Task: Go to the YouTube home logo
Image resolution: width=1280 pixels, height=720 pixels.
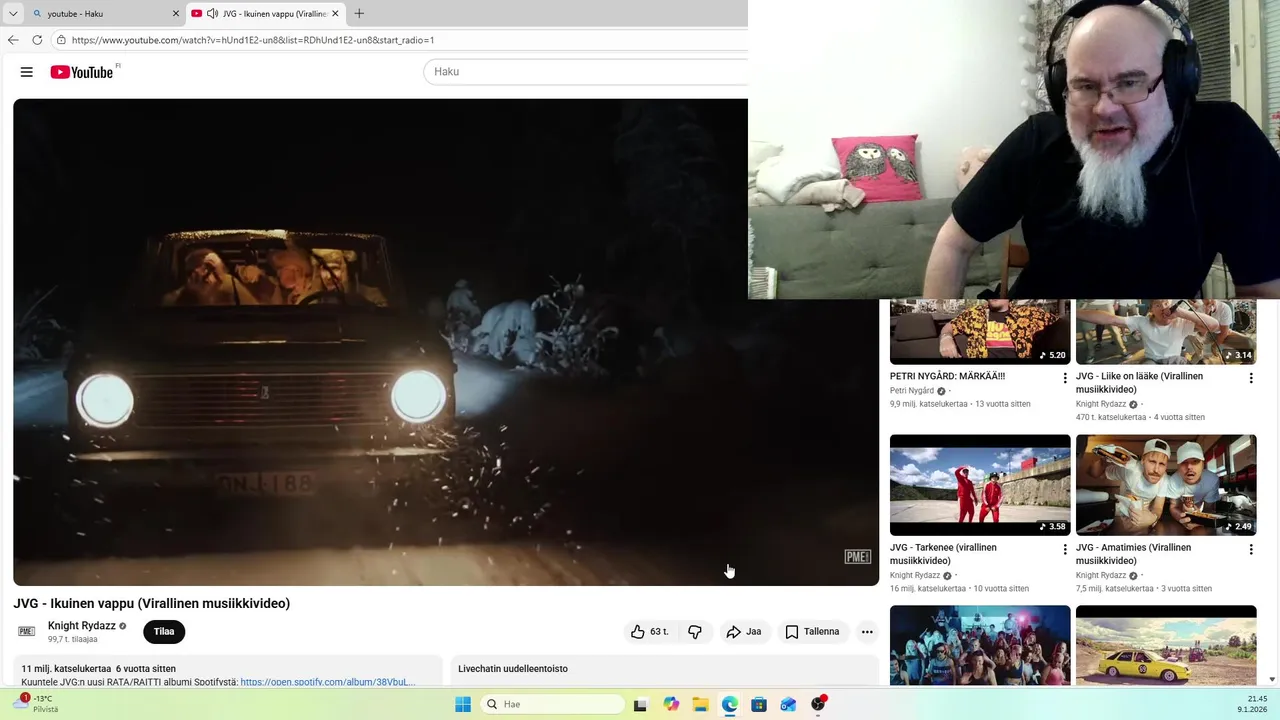Action: (x=82, y=72)
